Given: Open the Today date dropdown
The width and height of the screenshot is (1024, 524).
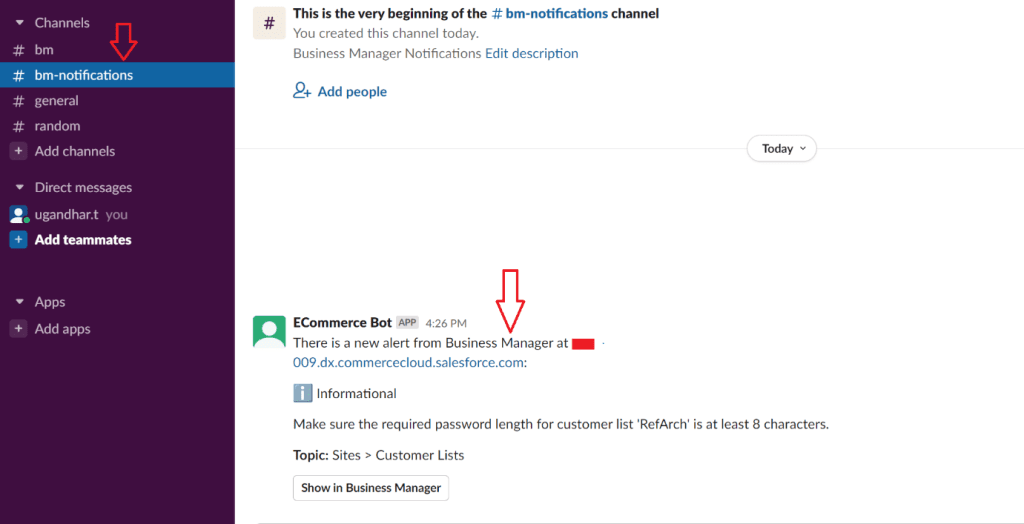Looking at the screenshot, I should [x=781, y=149].
